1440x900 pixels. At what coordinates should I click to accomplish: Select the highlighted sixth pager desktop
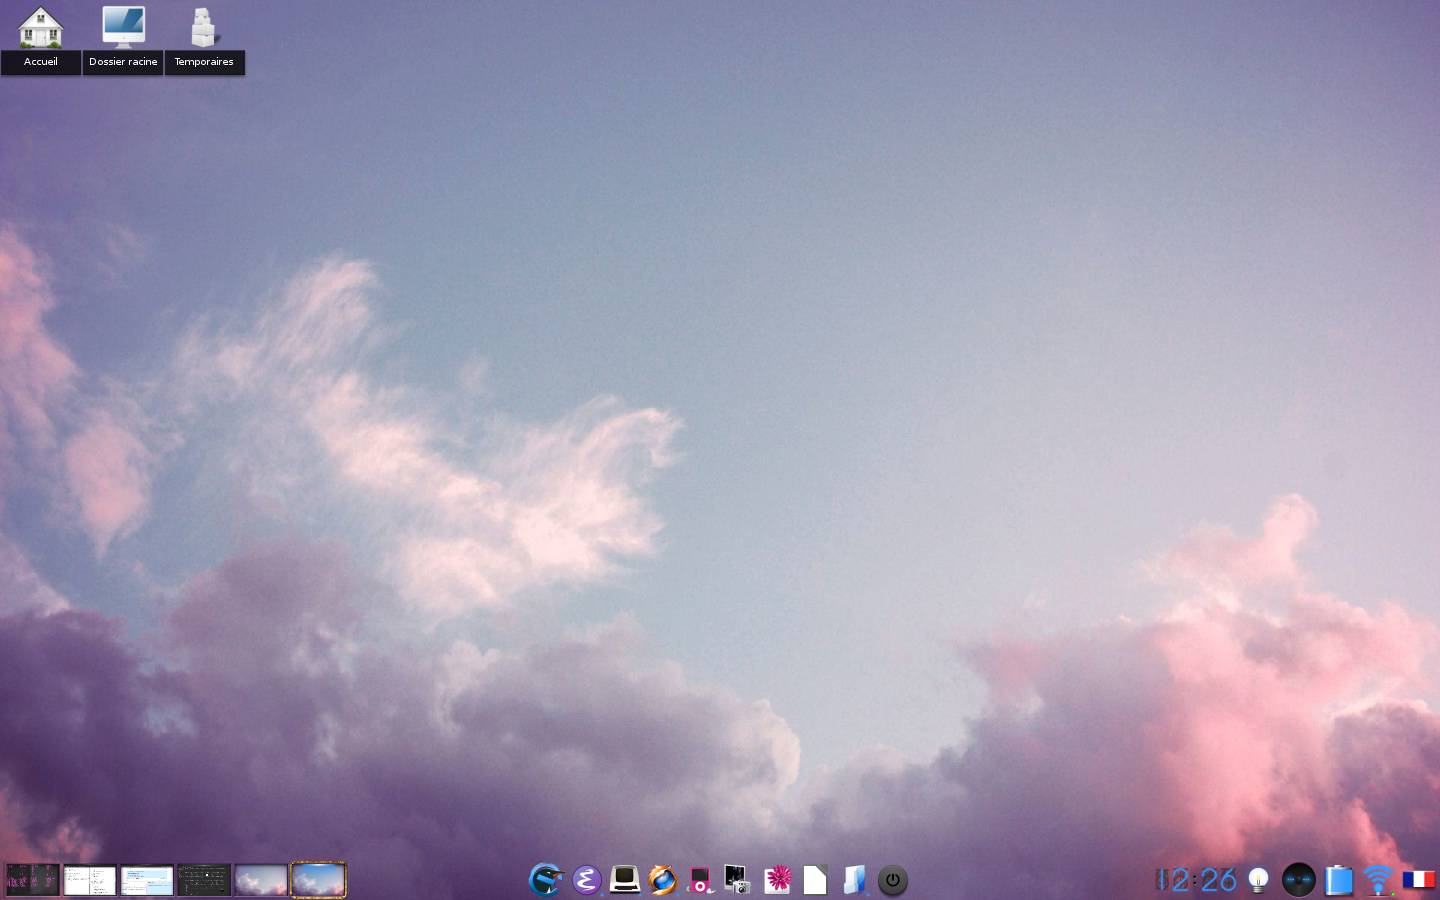(318, 880)
